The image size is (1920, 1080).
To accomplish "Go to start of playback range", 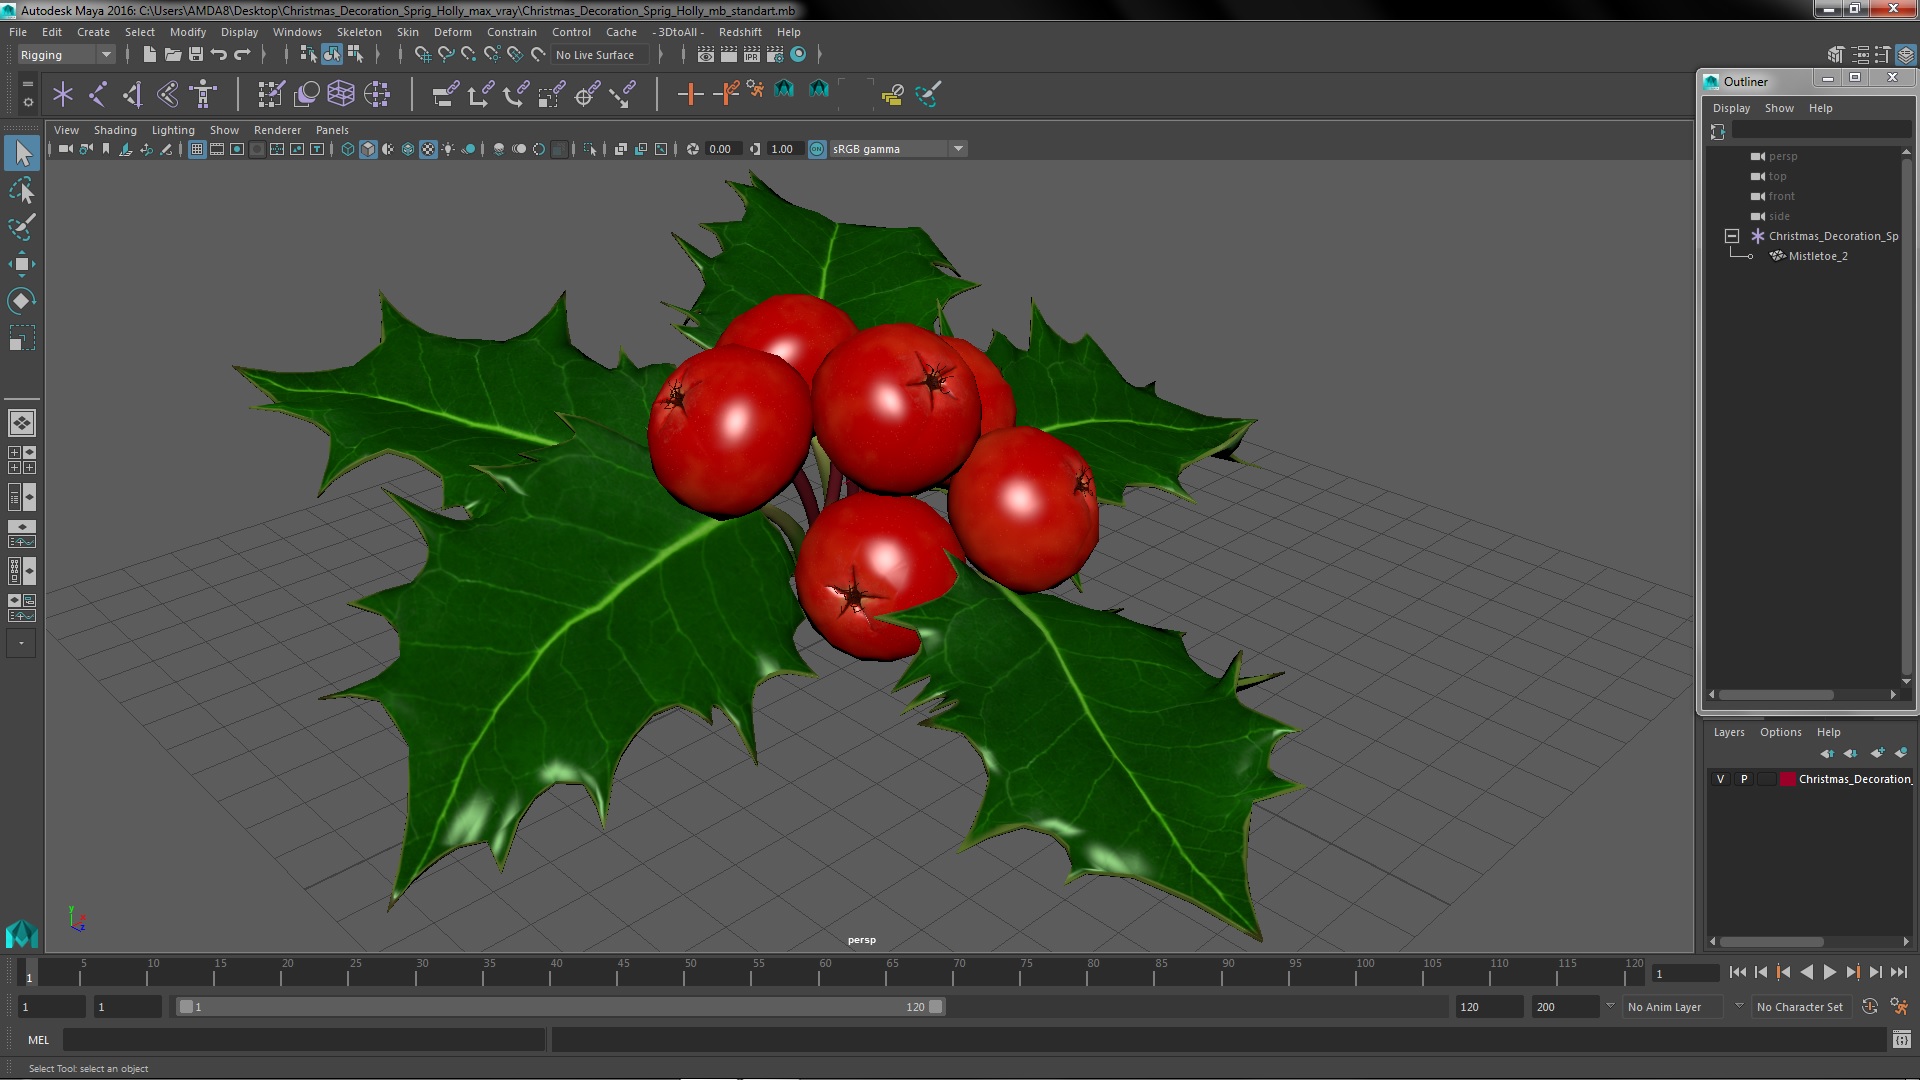I will point(1737,972).
